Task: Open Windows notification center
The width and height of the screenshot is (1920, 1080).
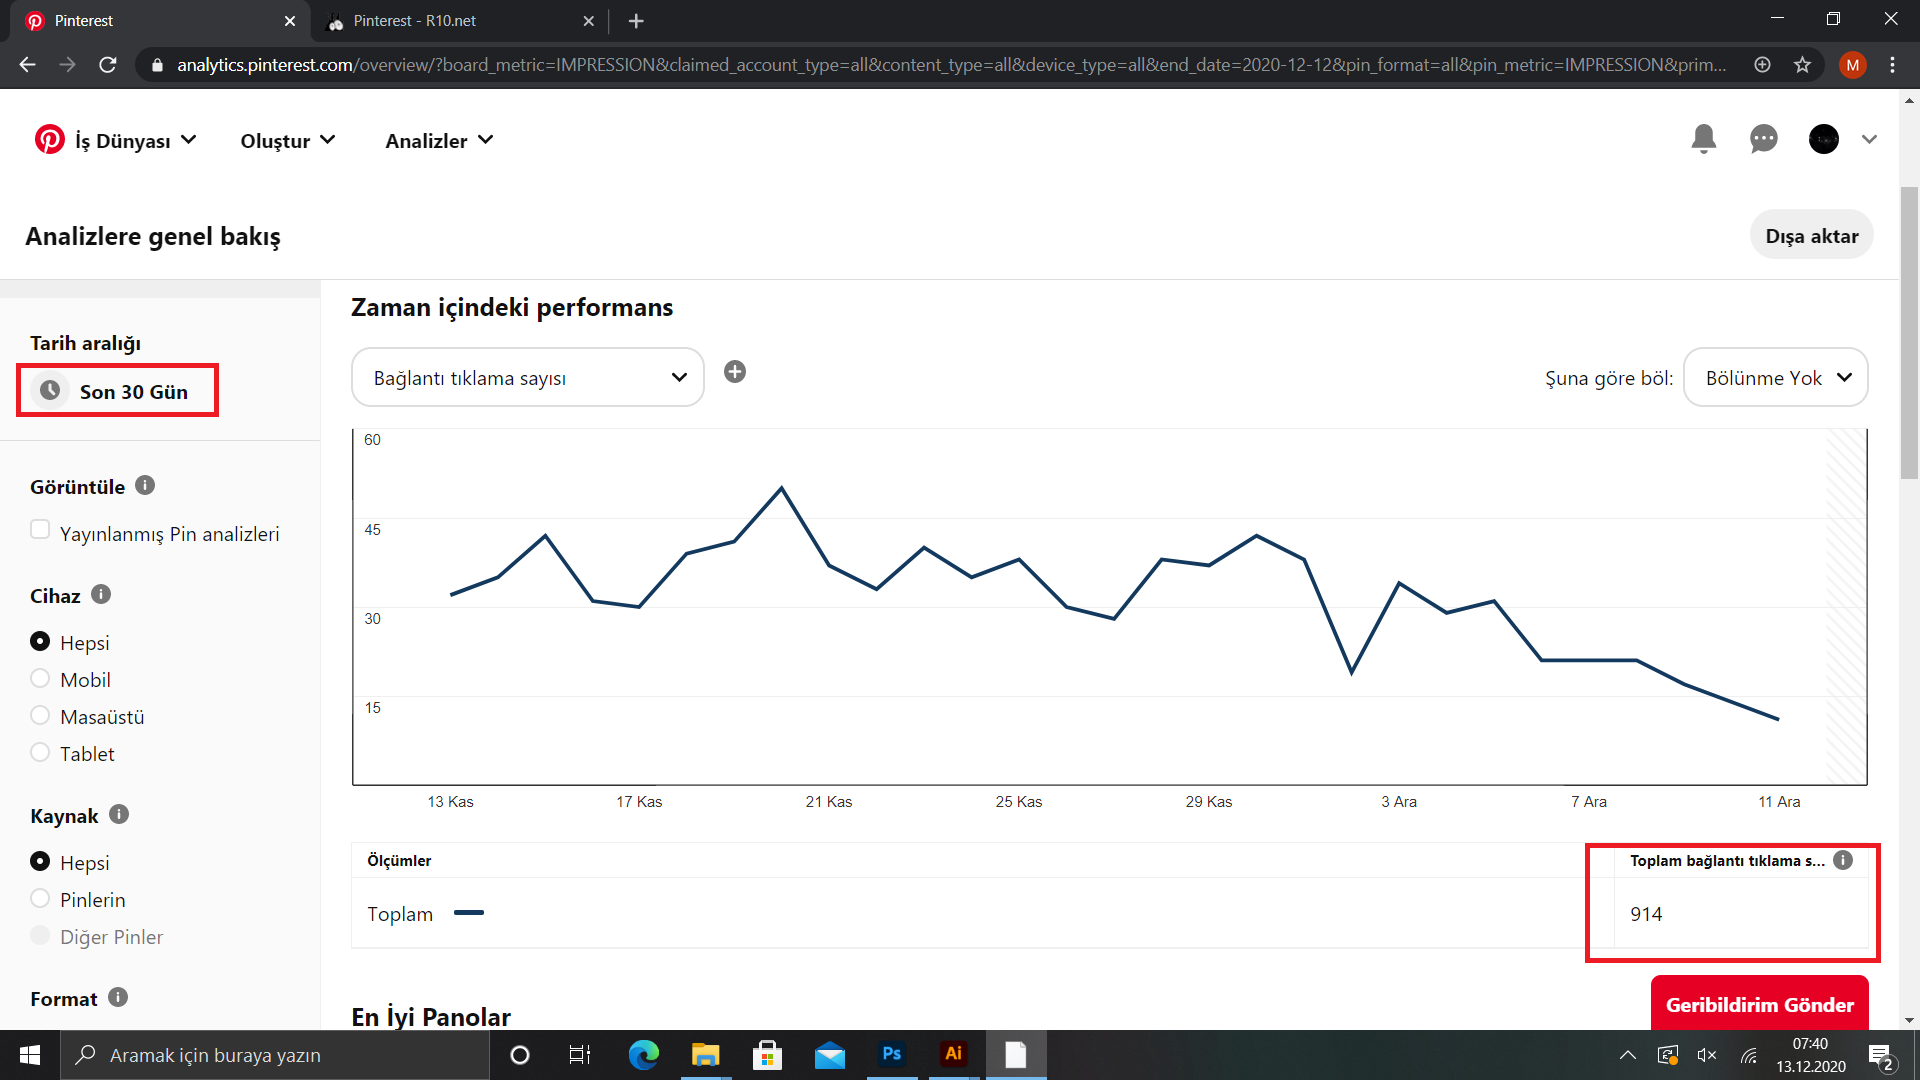Action: tap(1880, 1055)
